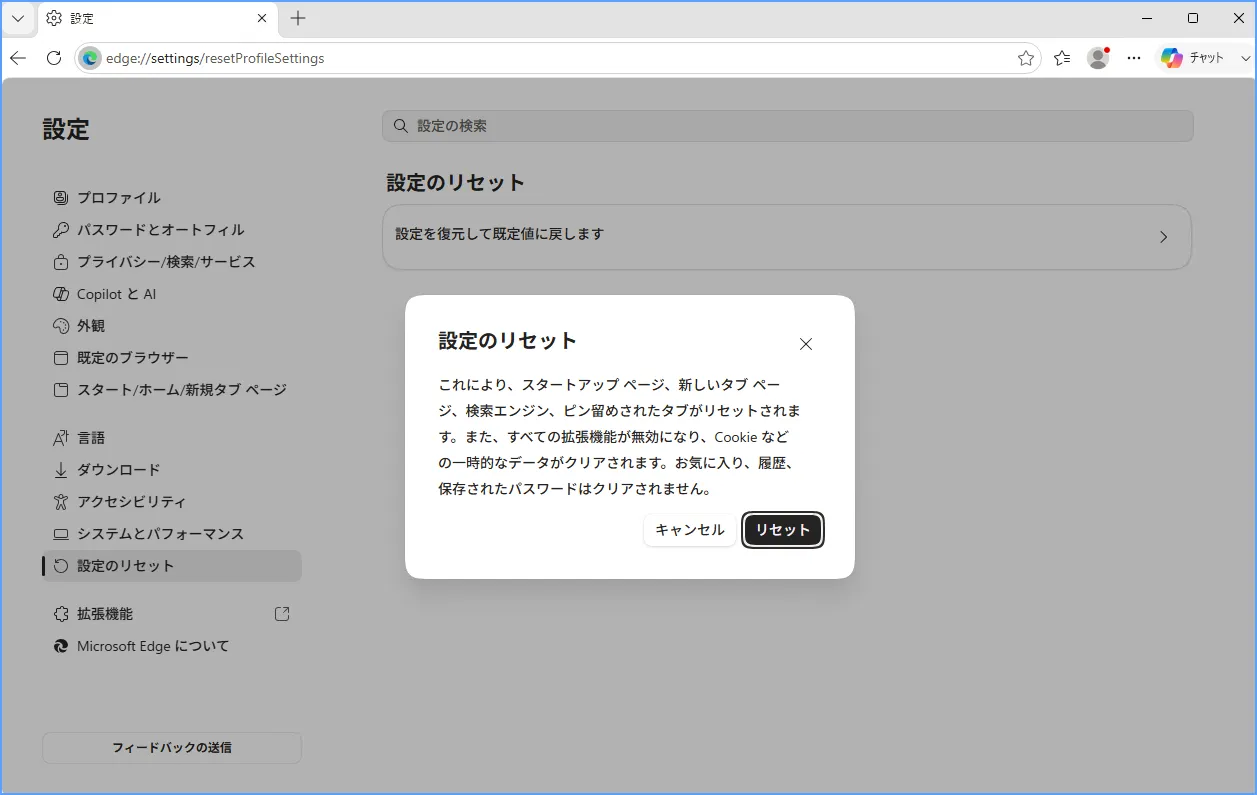The width and height of the screenshot is (1257, 795).
Task: Click the address bar URL
Action: [215, 58]
